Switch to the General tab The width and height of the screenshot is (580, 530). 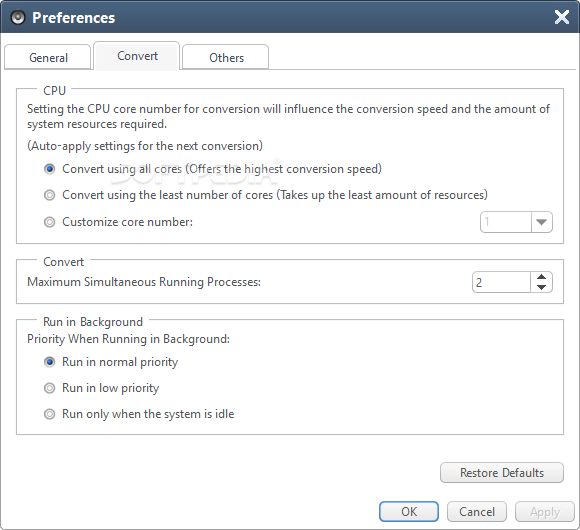pyautogui.click(x=48, y=57)
